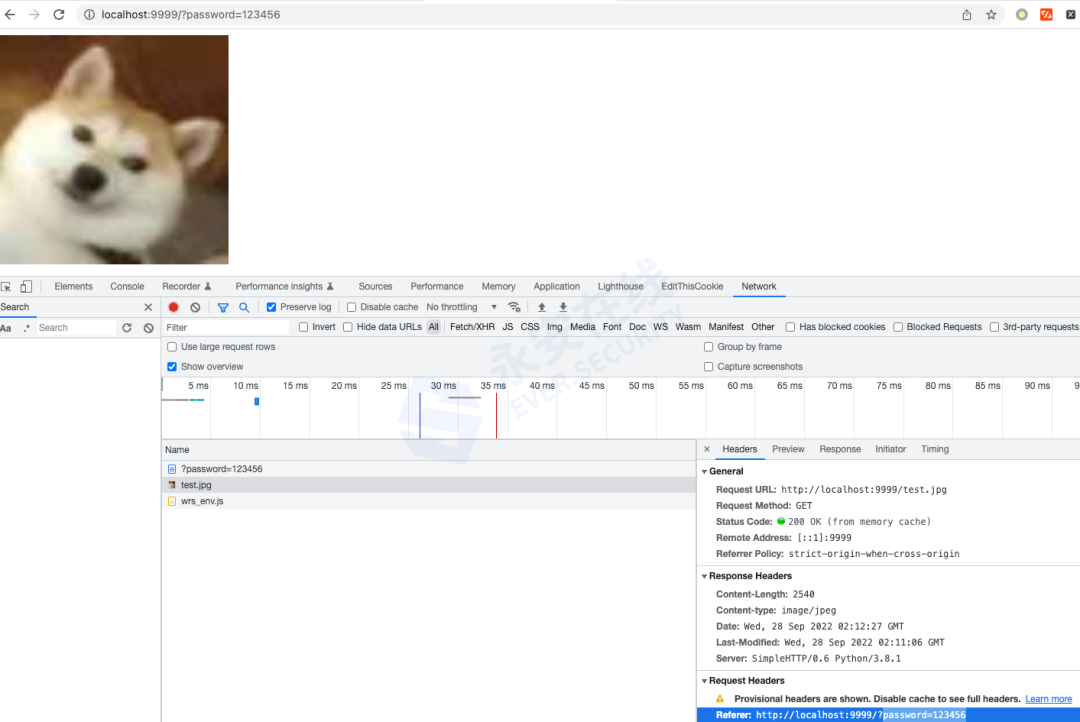The height and width of the screenshot is (722, 1080).
Task: Filter requests by Img
Action: click(554, 327)
